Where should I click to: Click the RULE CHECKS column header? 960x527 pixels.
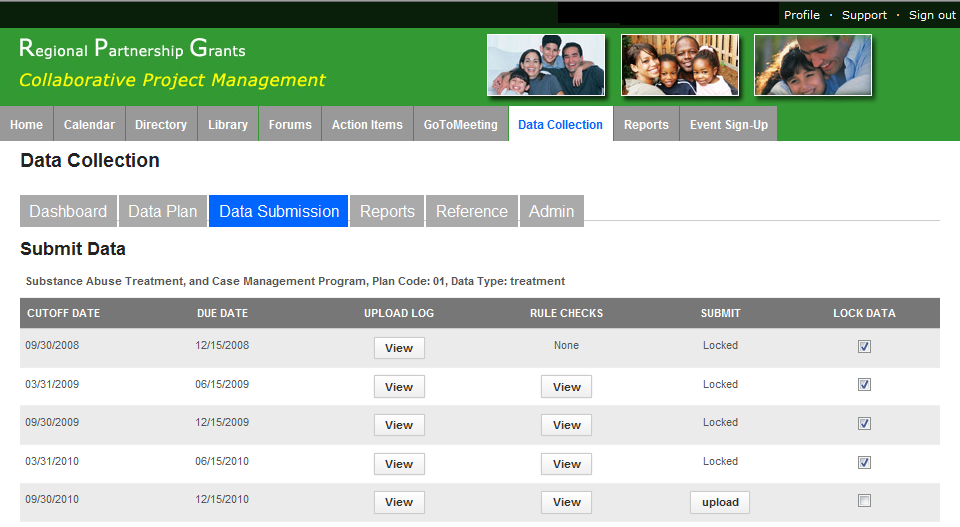[566, 313]
